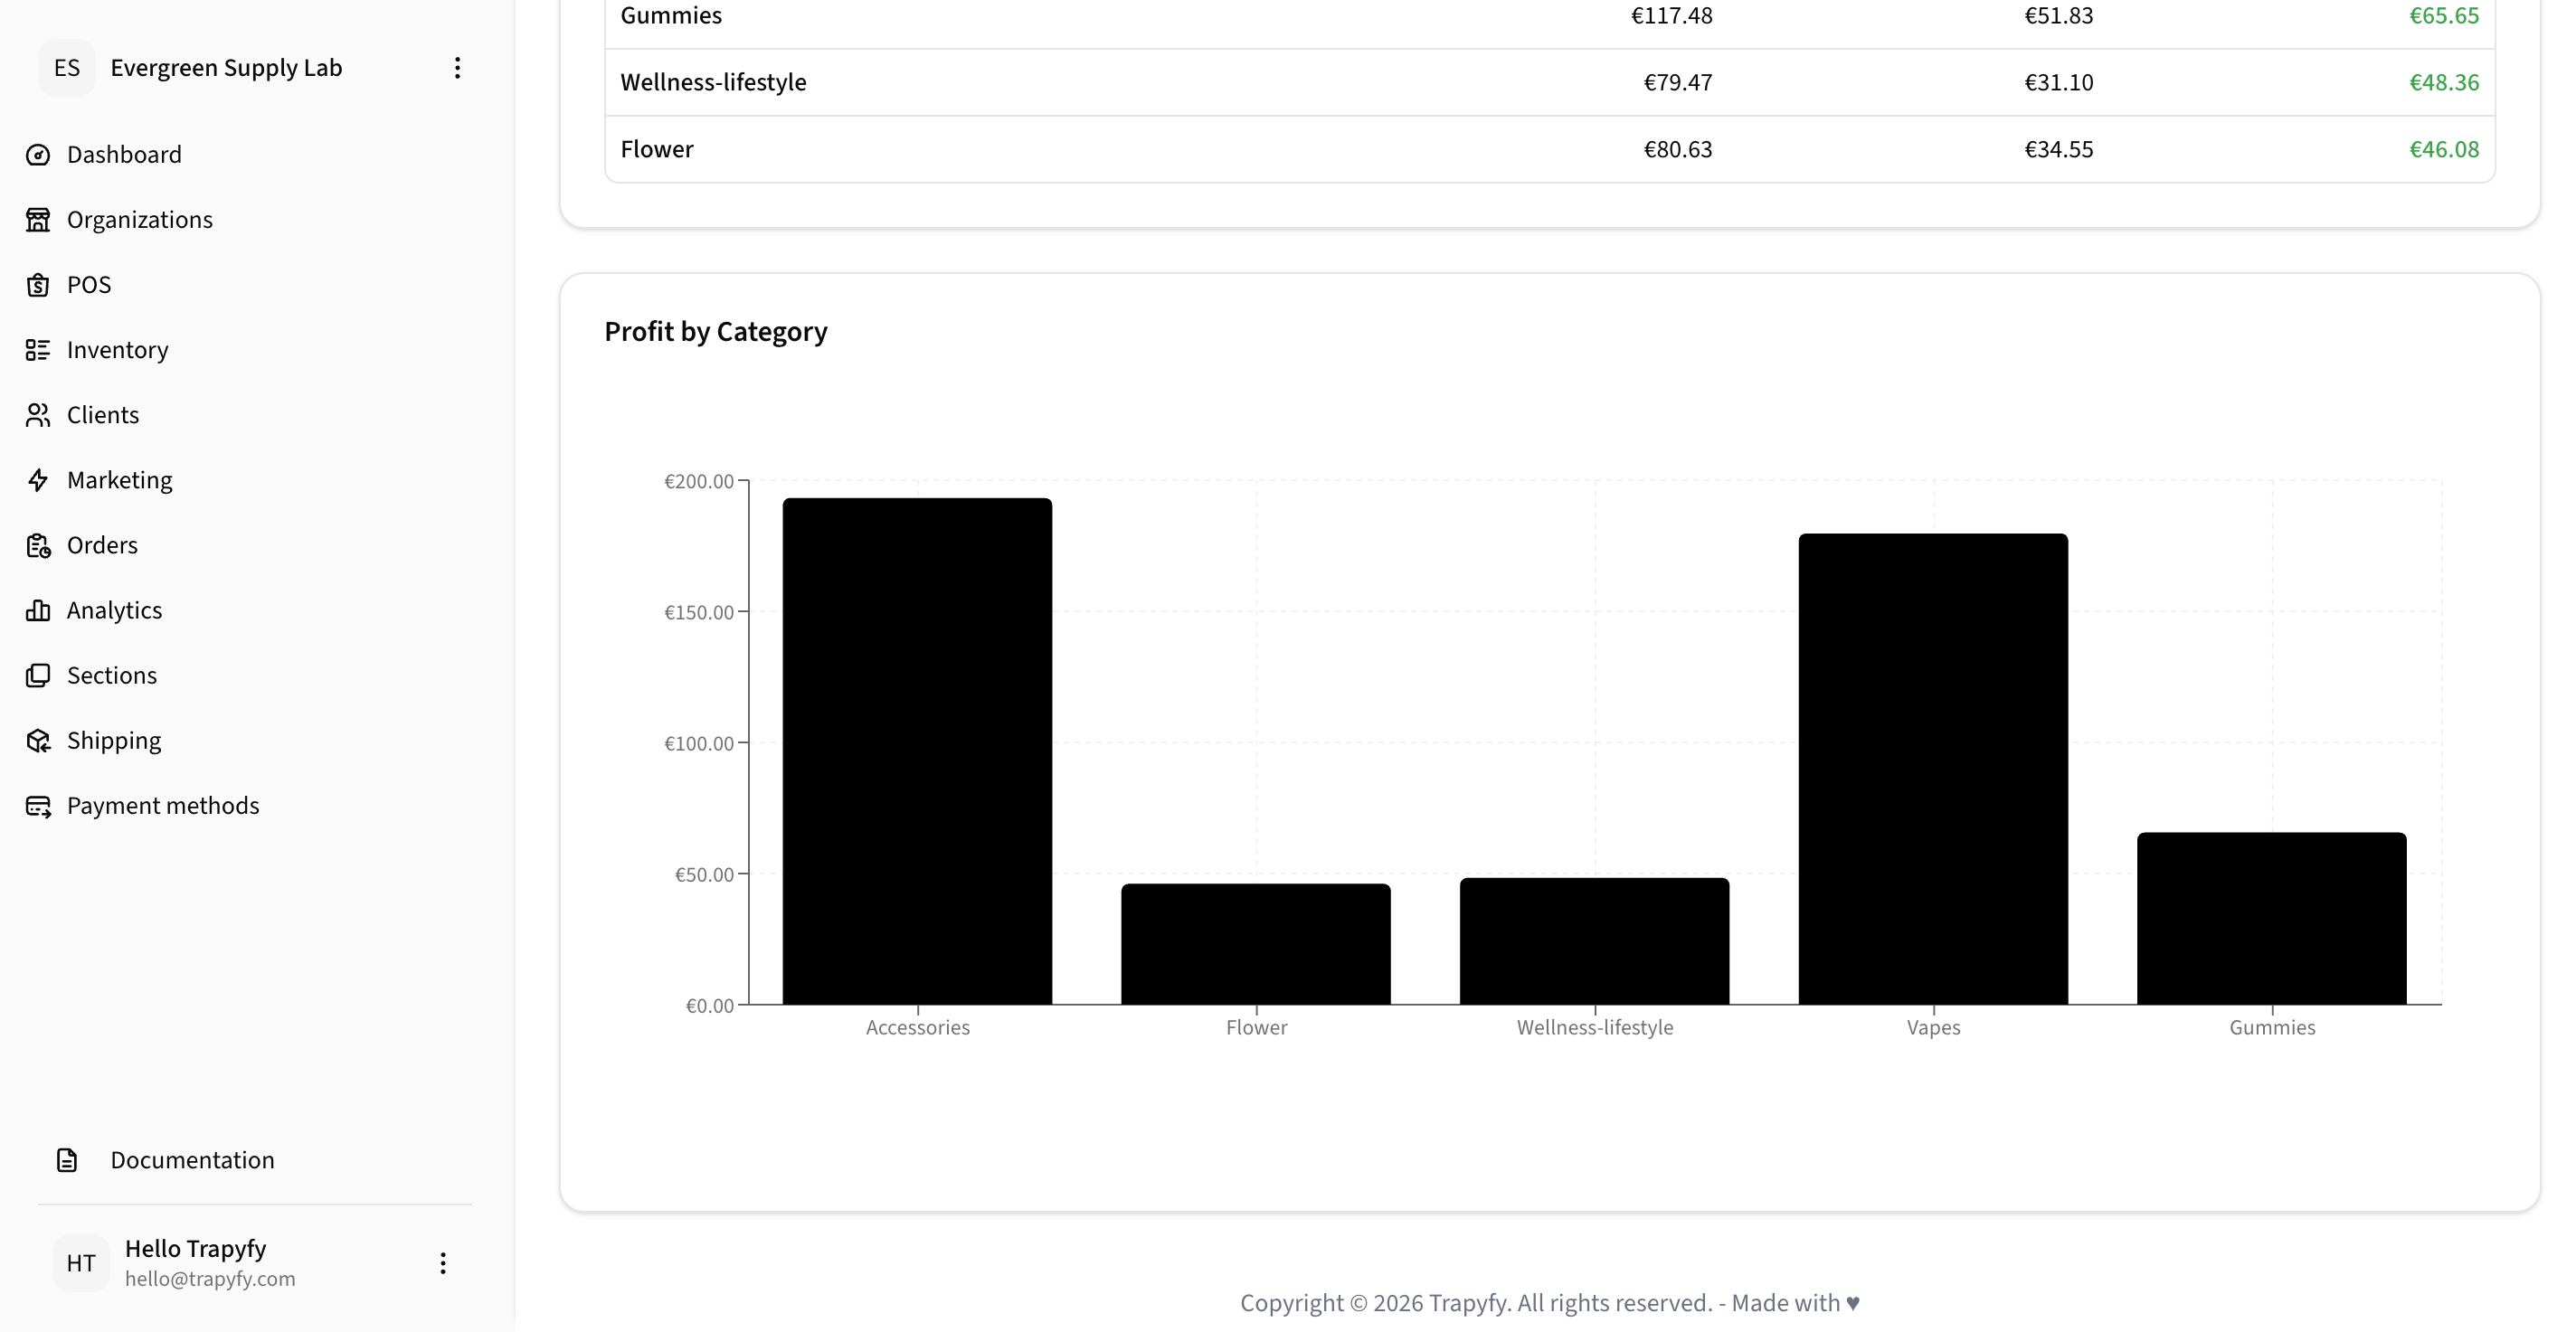The height and width of the screenshot is (1332, 2576).
Task: Click the €79.47 Wellness-lifestyle value
Action: click(x=1678, y=82)
